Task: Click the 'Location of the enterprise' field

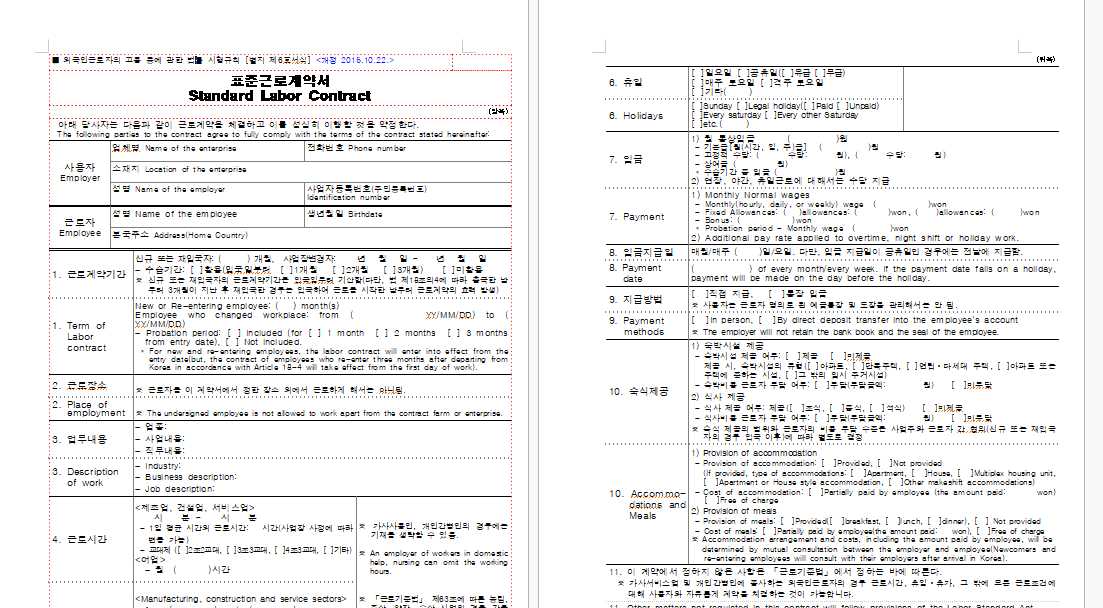Action: click(311, 172)
